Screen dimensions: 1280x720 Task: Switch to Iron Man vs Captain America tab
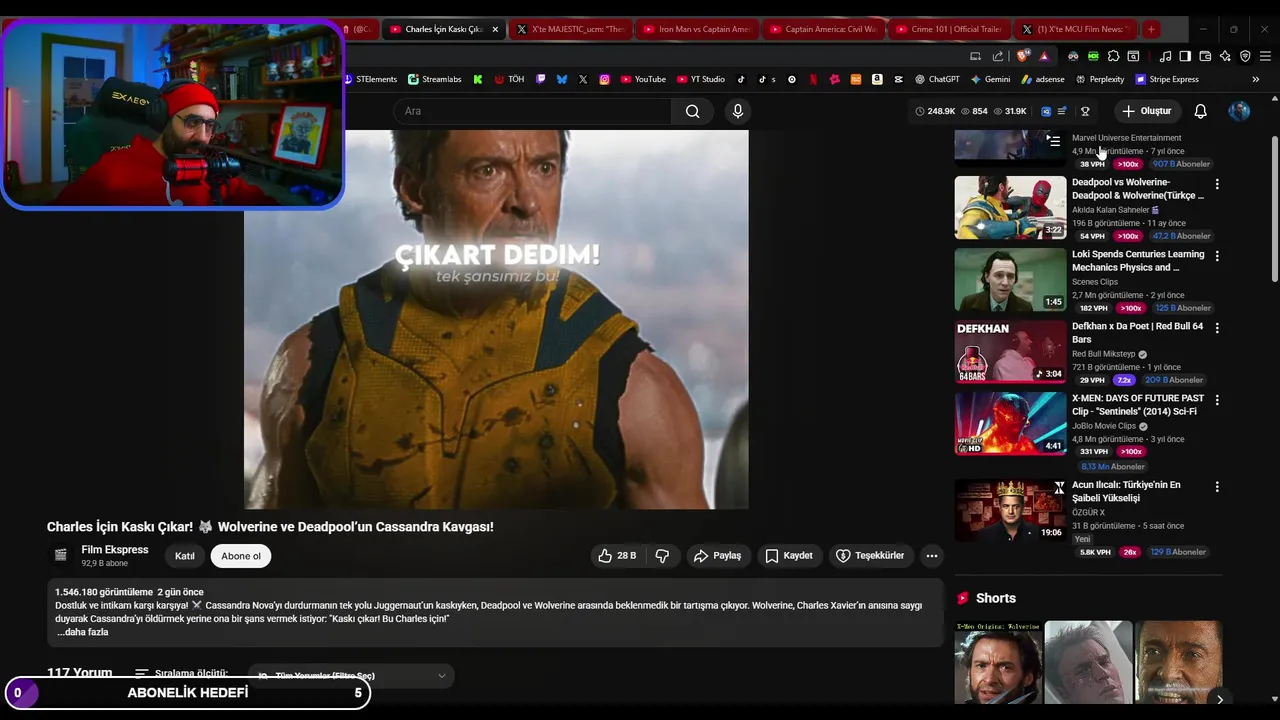click(696, 29)
